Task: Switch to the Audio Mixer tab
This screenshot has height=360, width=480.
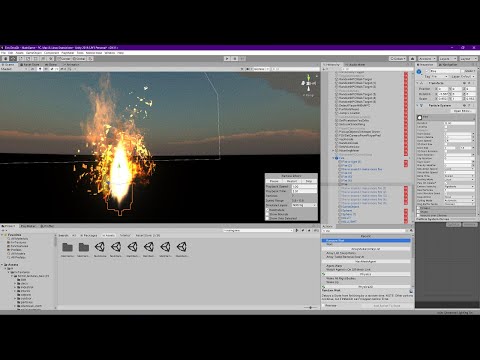Action: coord(356,65)
